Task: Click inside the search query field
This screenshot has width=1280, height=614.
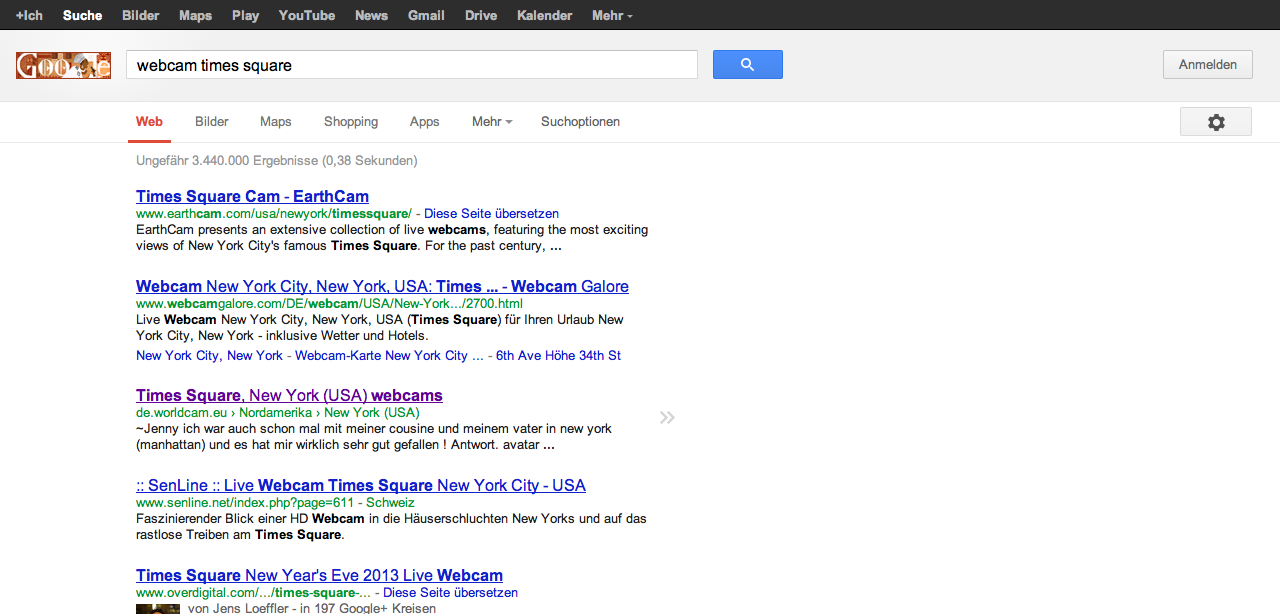Action: coord(411,65)
